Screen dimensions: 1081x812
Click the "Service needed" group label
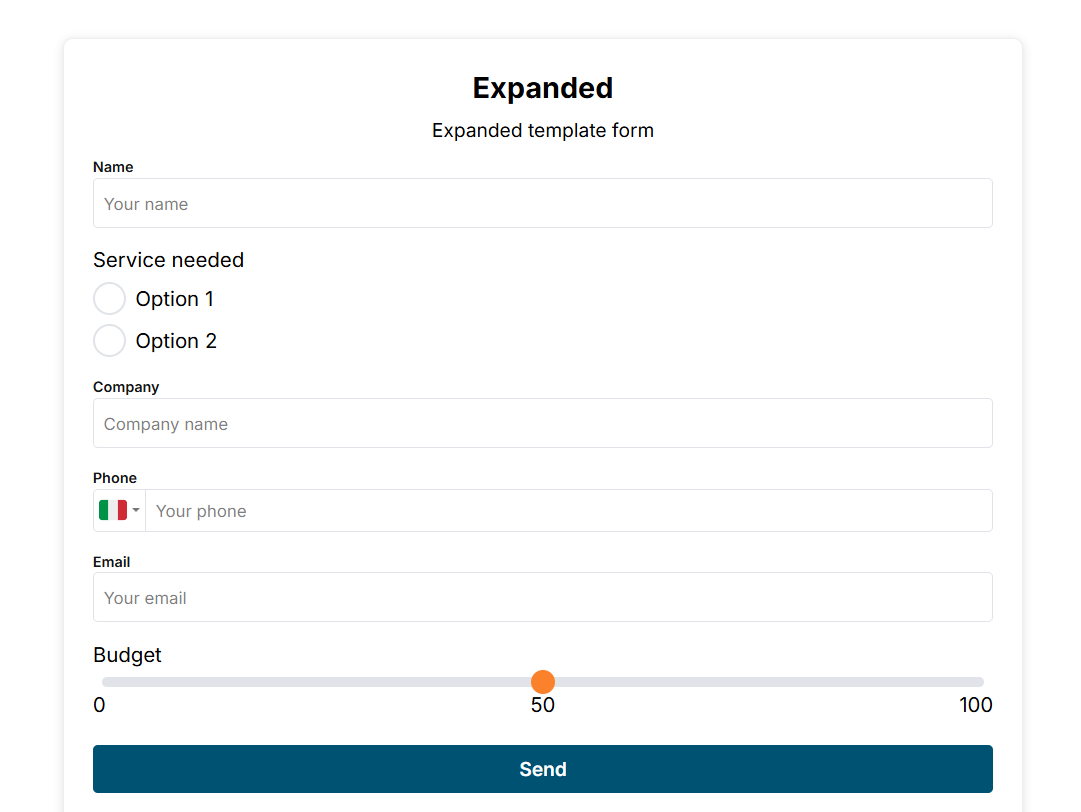pyautogui.click(x=168, y=260)
